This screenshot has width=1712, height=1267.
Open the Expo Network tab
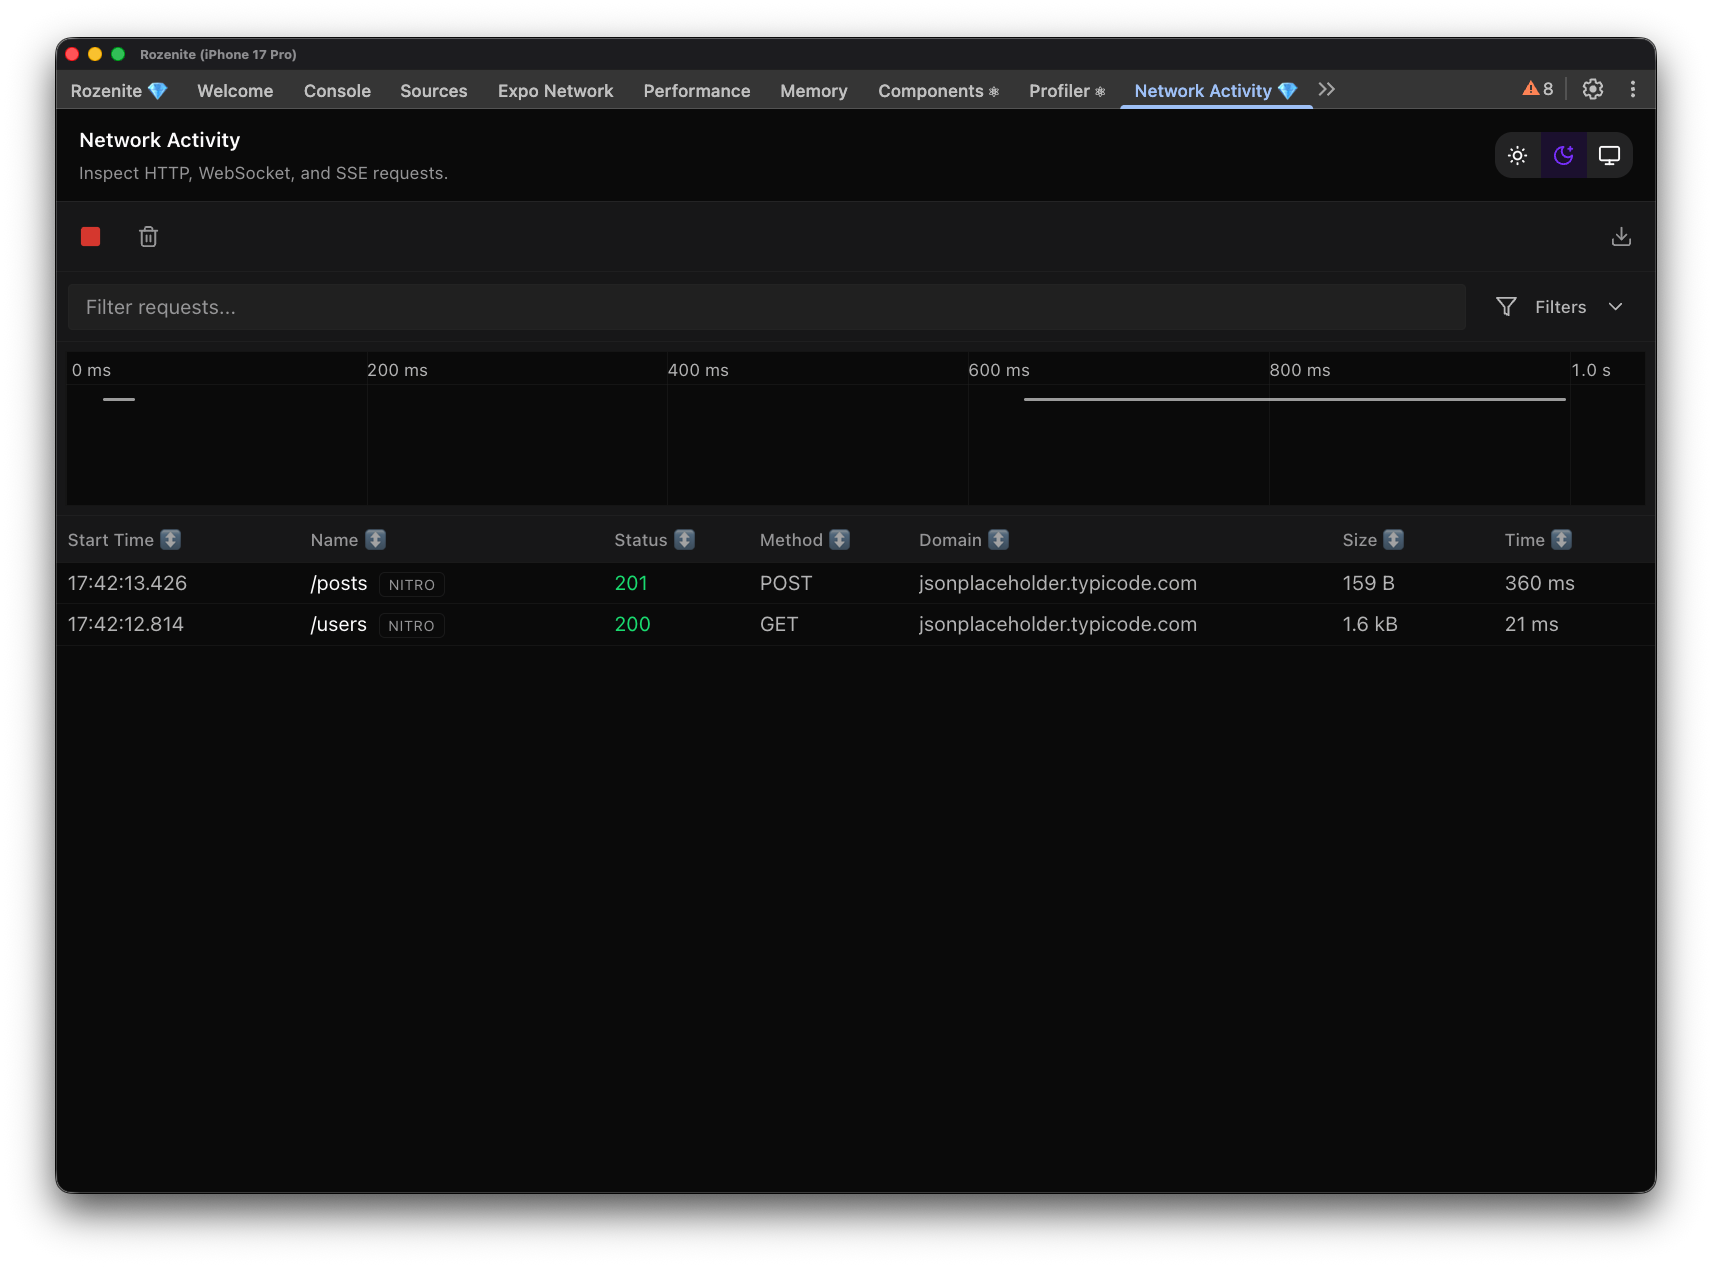555,90
